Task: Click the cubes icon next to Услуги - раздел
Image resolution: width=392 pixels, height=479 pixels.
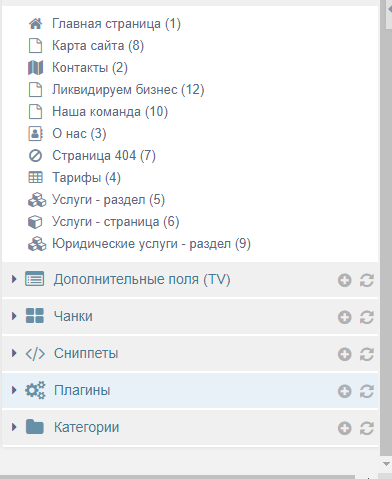Action: [37, 200]
